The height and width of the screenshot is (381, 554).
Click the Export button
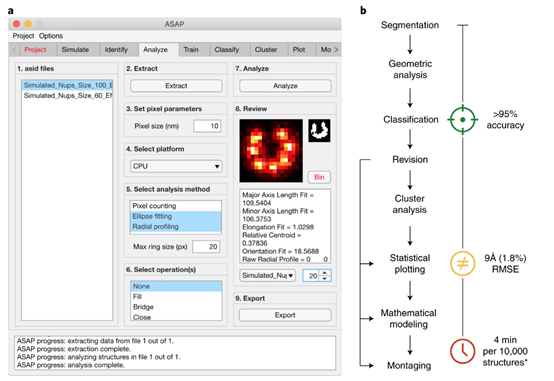click(x=285, y=315)
